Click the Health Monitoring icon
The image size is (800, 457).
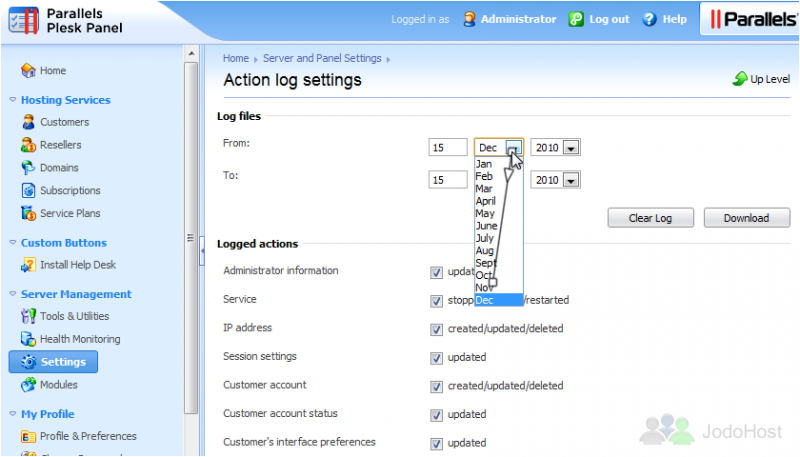point(28,339)
